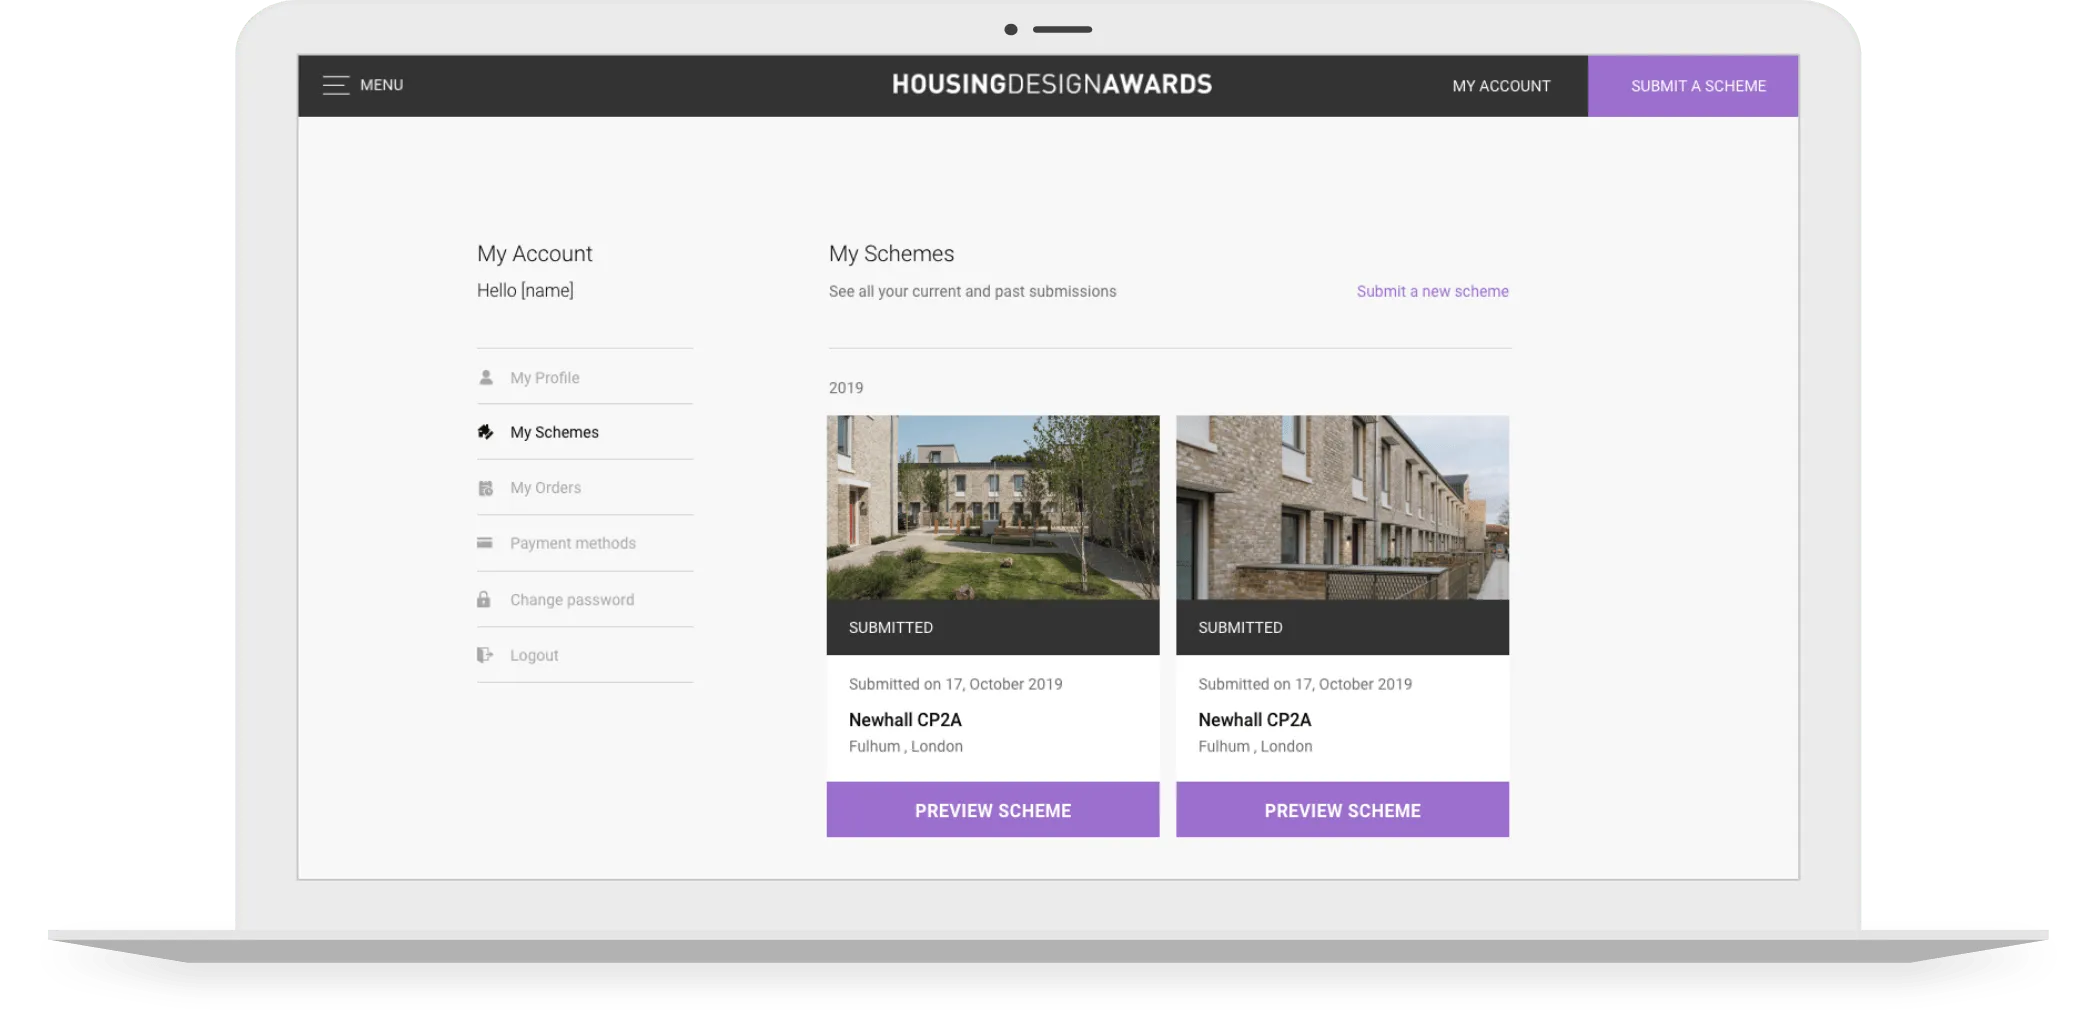Screen dimensions: 2097x1025
Task: Click the Newhall CP2A title on first card
Action: pyautogui.click(x=905, y=720)
